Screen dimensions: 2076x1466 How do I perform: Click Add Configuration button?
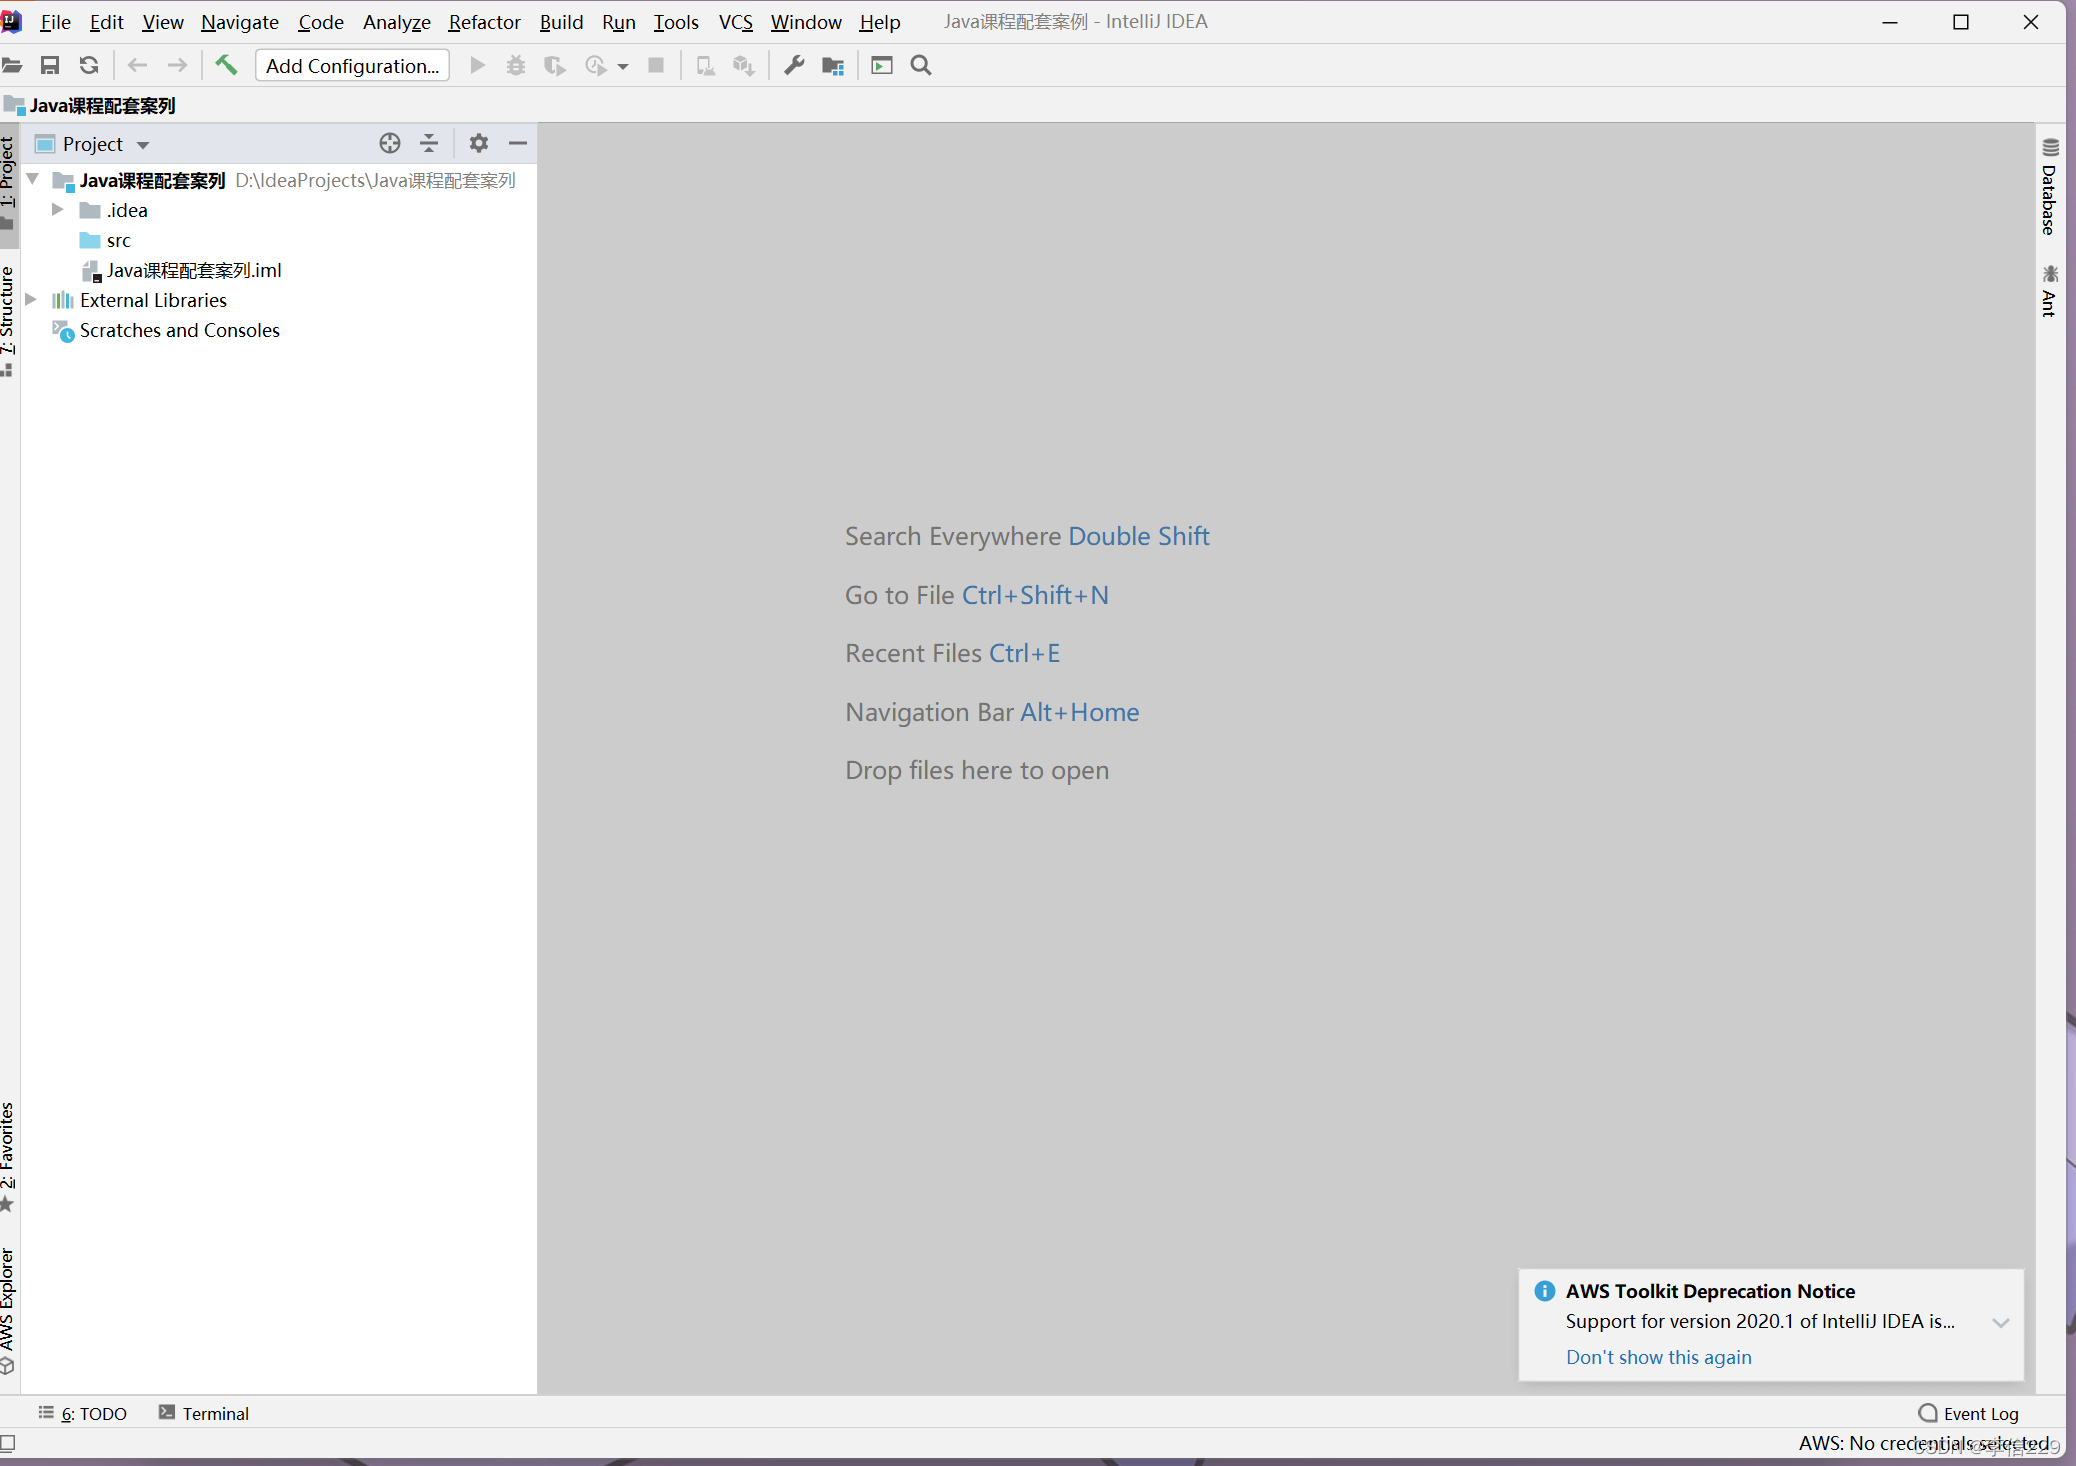click(x=352, y=65)
